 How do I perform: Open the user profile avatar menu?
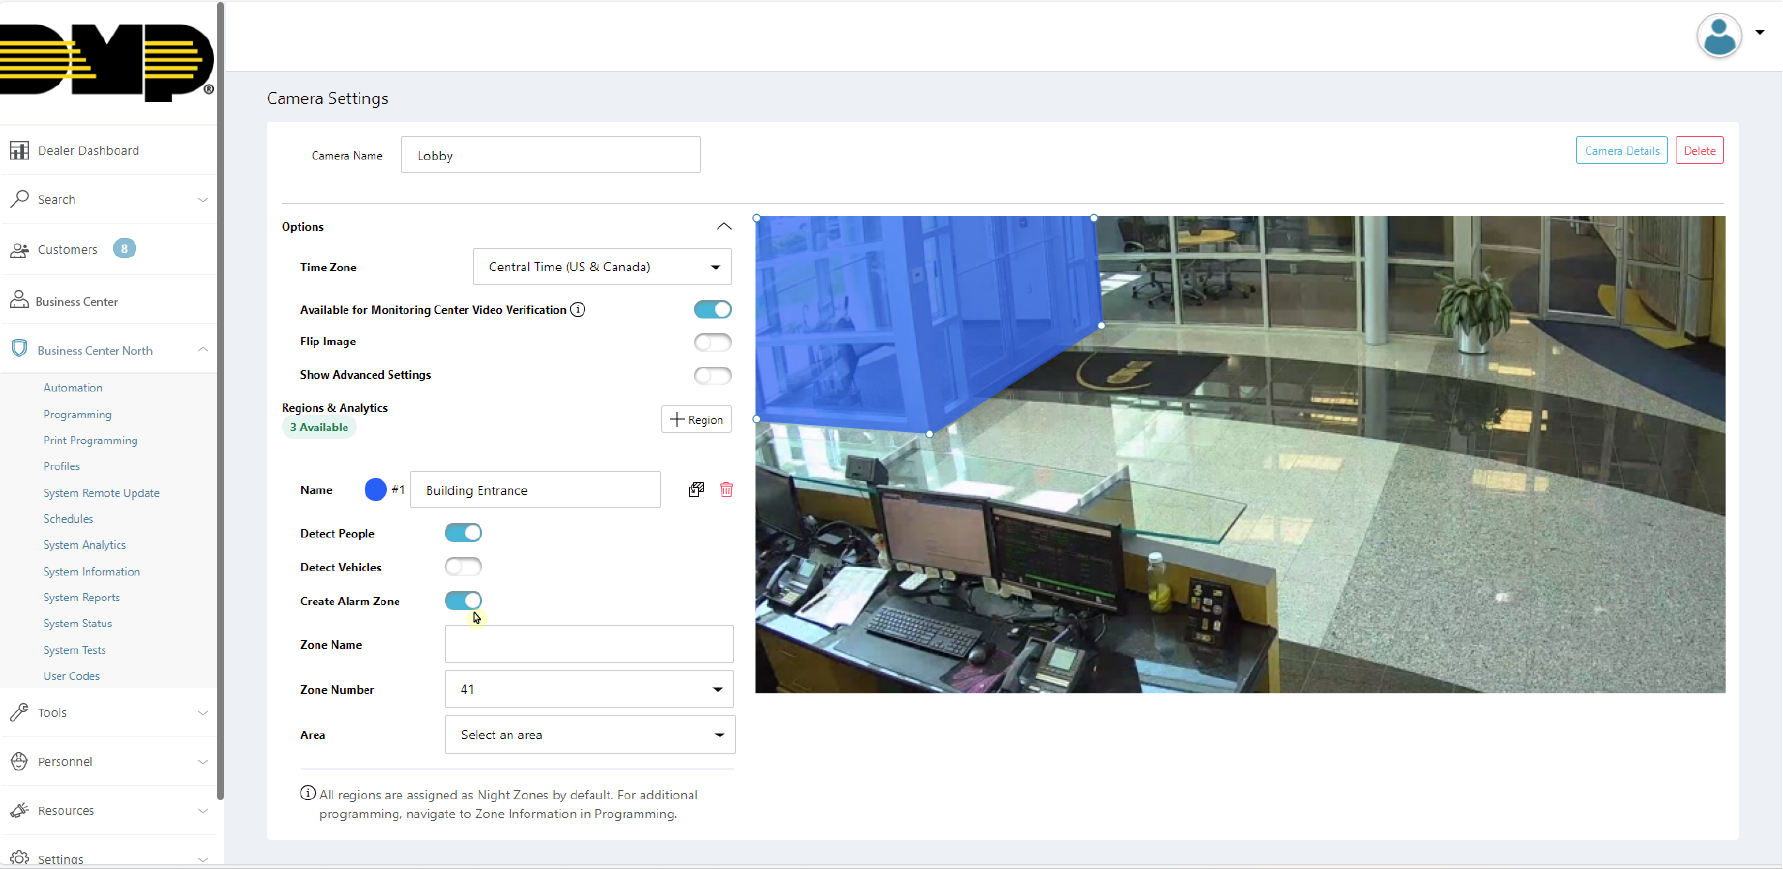pos(1720,36)
